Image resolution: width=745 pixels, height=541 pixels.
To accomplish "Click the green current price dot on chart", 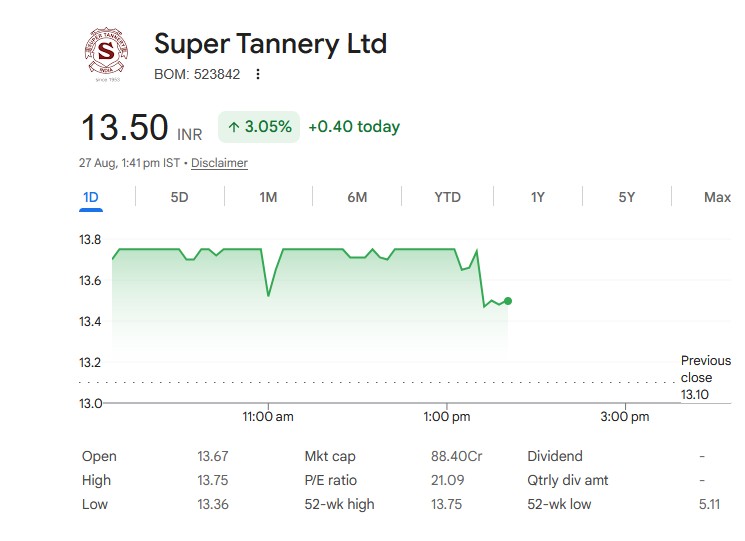I will click(x=508, y=301).
